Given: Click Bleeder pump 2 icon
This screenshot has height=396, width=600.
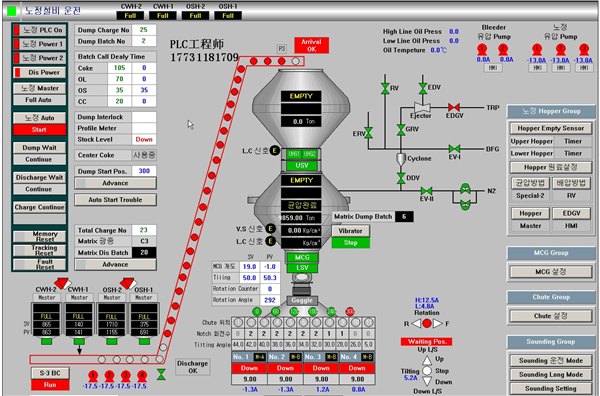Looking at the screenshot, I should (x=503, y=50).
